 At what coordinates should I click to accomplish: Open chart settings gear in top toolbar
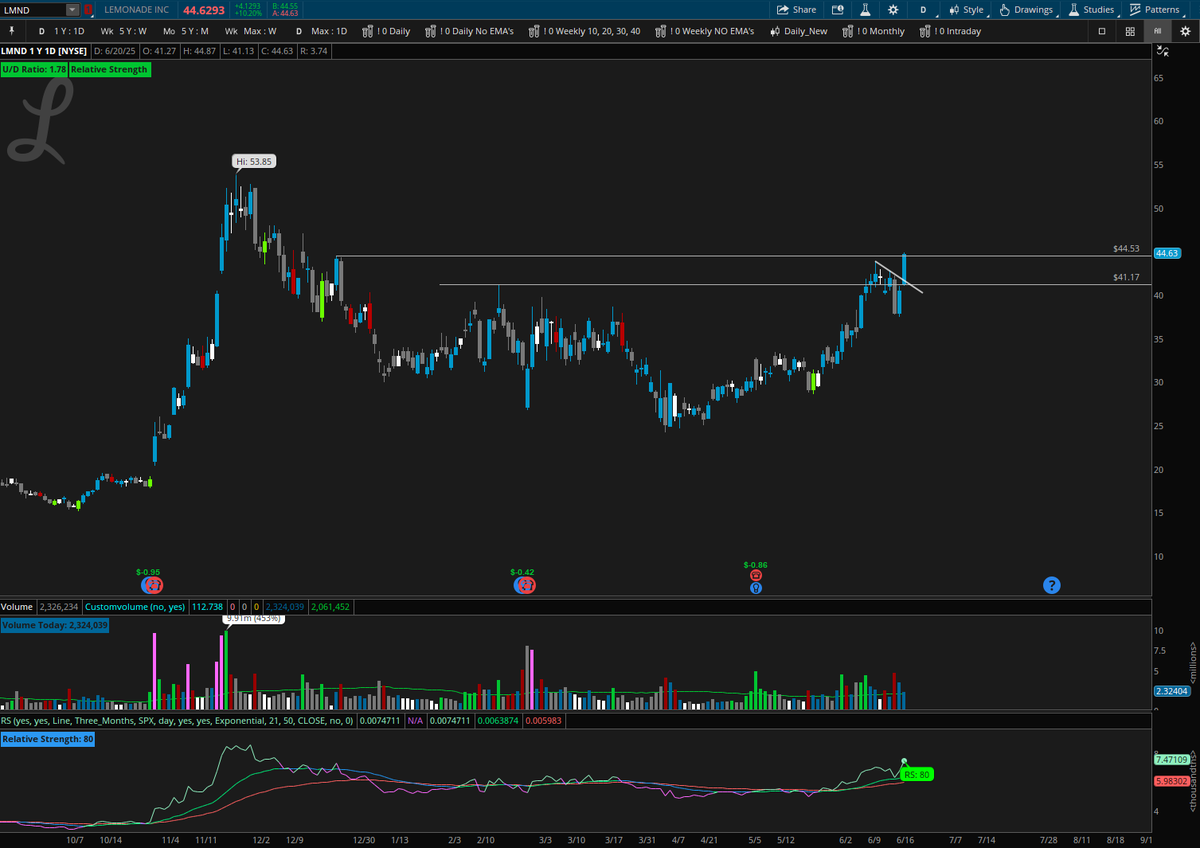[893, 9]
